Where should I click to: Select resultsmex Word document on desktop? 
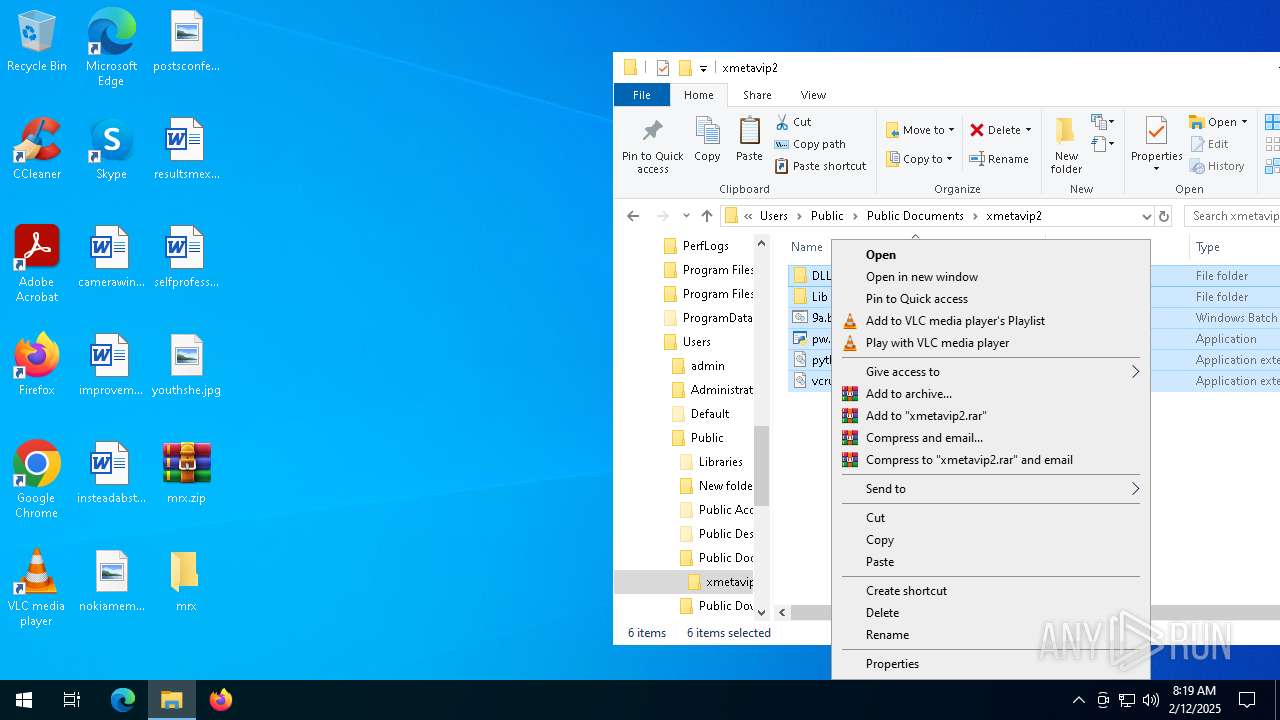tap(186, 150)
